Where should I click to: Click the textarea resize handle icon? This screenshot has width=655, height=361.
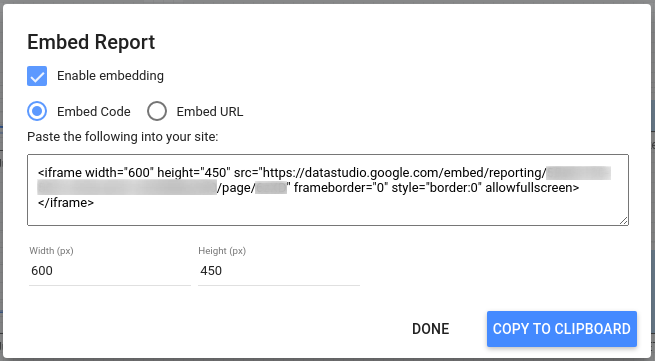pyautogui.click(x=623, y=221)
